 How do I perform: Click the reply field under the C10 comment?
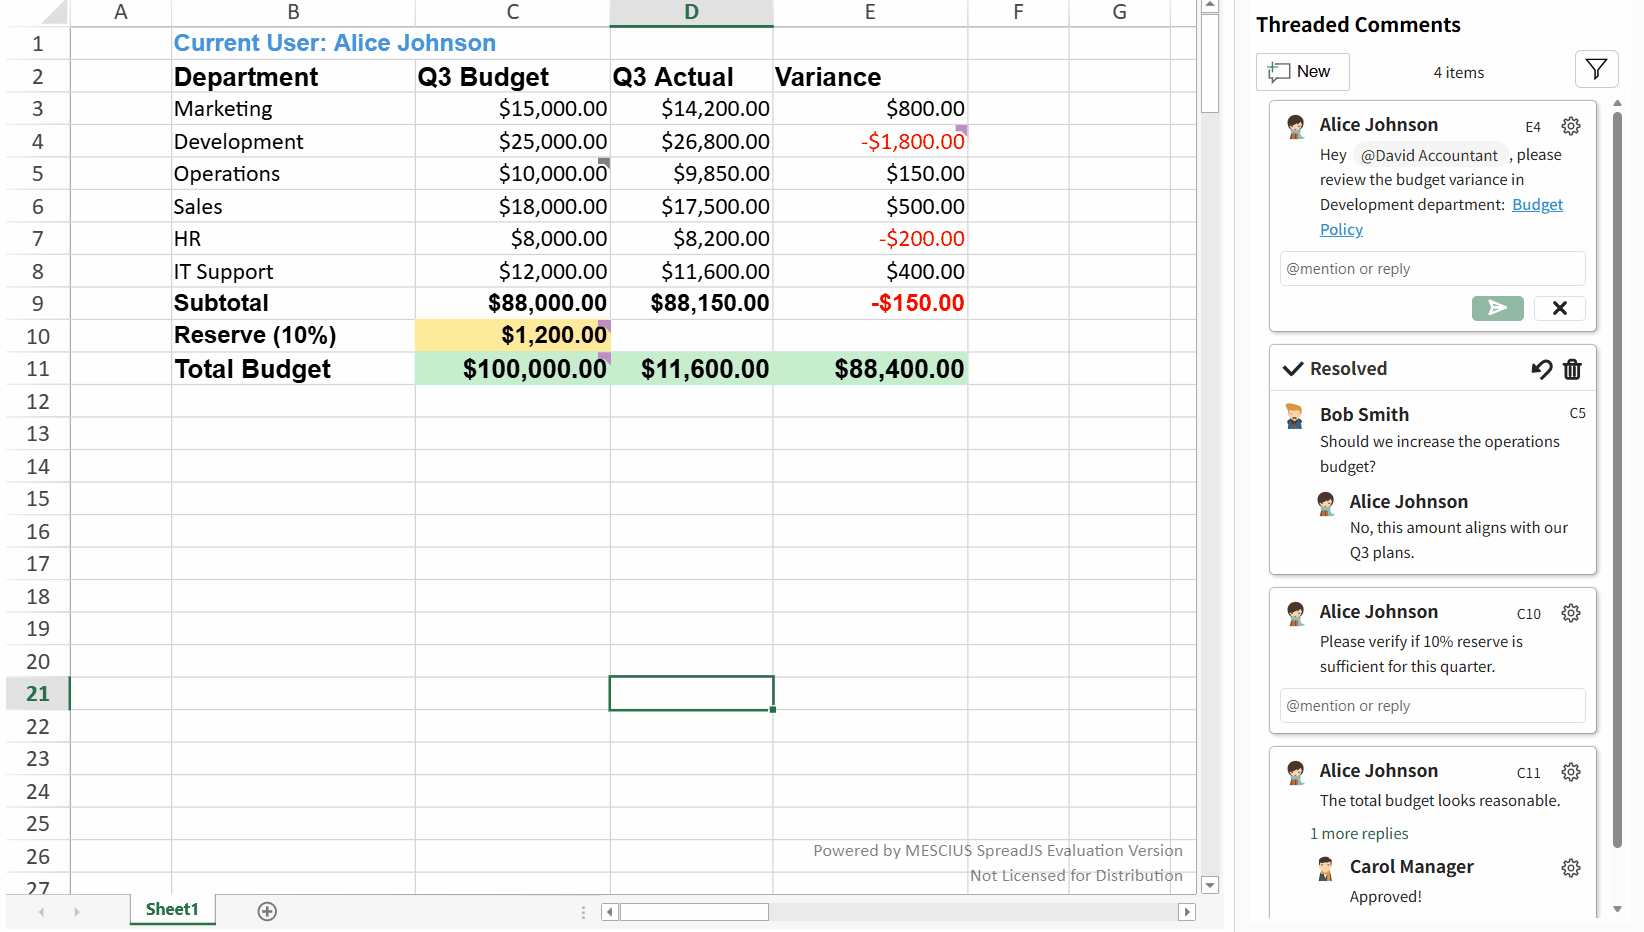pyautogui.click(x=1432, y=706)
